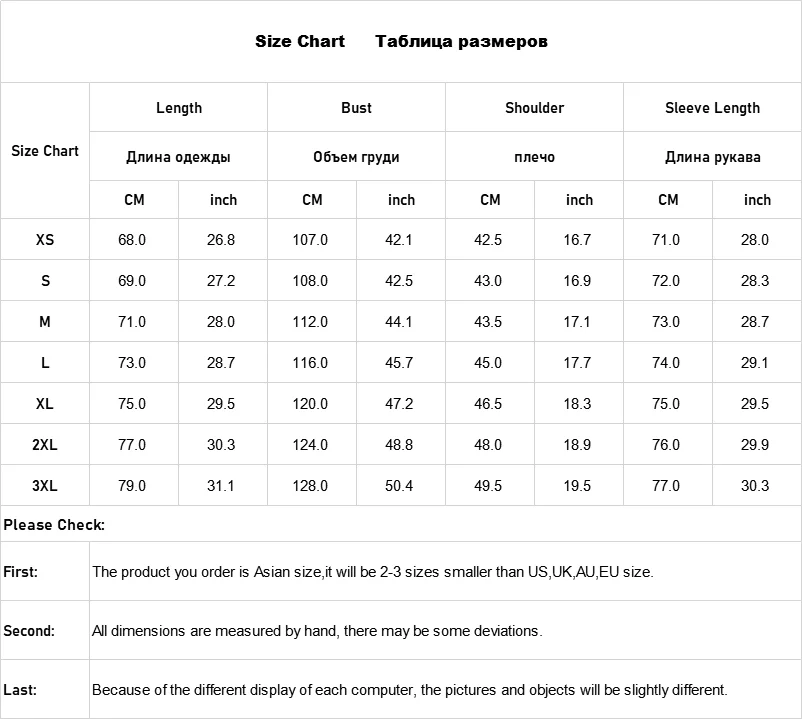Click the "плечо" subheader cell
Screen dimensions: 802x719
534,157
